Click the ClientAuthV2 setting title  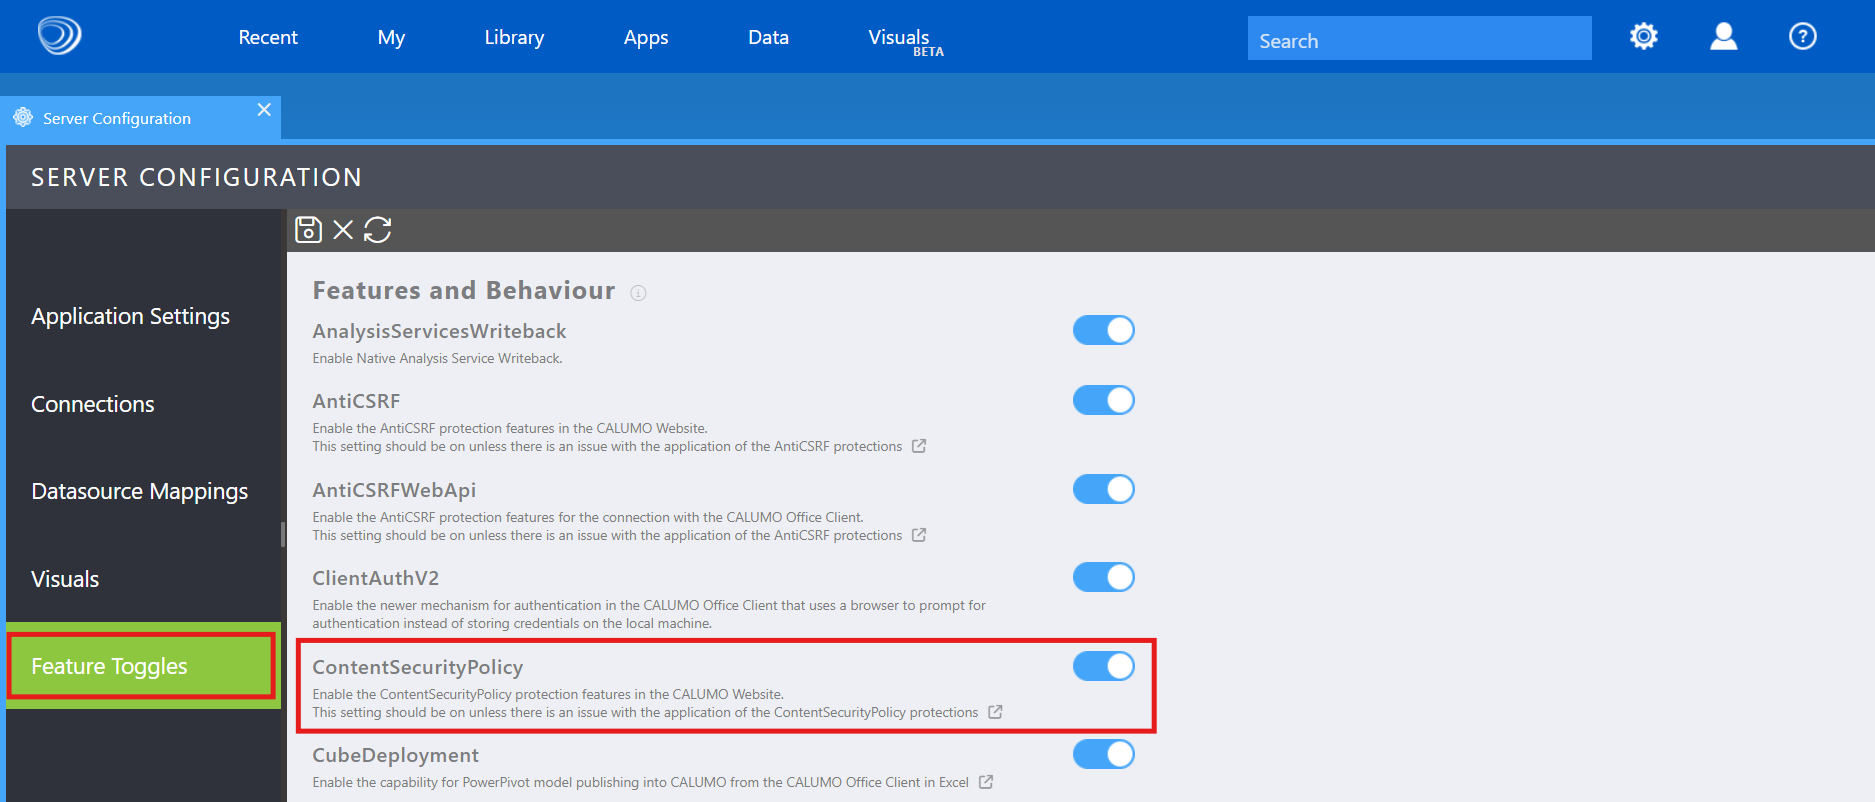376,578
